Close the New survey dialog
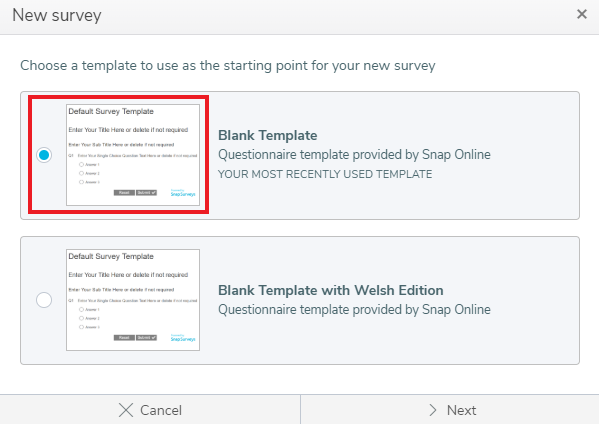The image size is (599, 424). point(581,15)
